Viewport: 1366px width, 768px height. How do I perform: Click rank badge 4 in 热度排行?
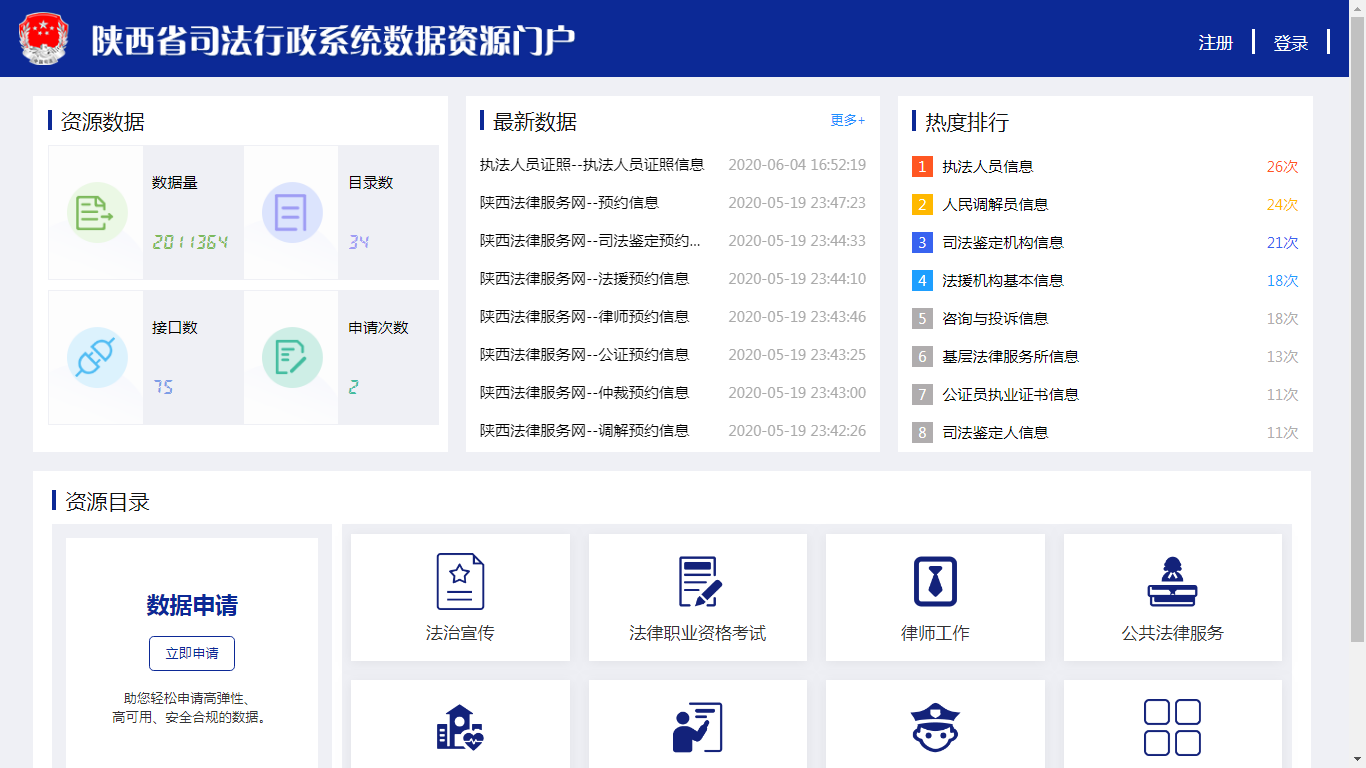[922, 280]
